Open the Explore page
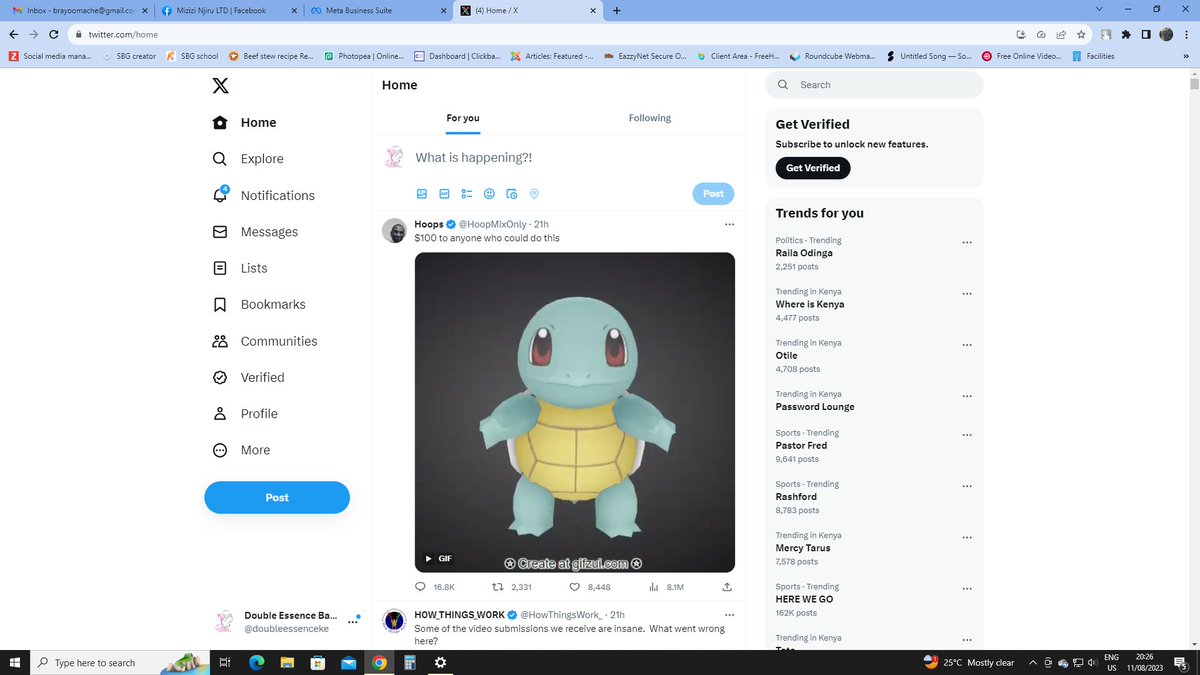 pos(248,159)
